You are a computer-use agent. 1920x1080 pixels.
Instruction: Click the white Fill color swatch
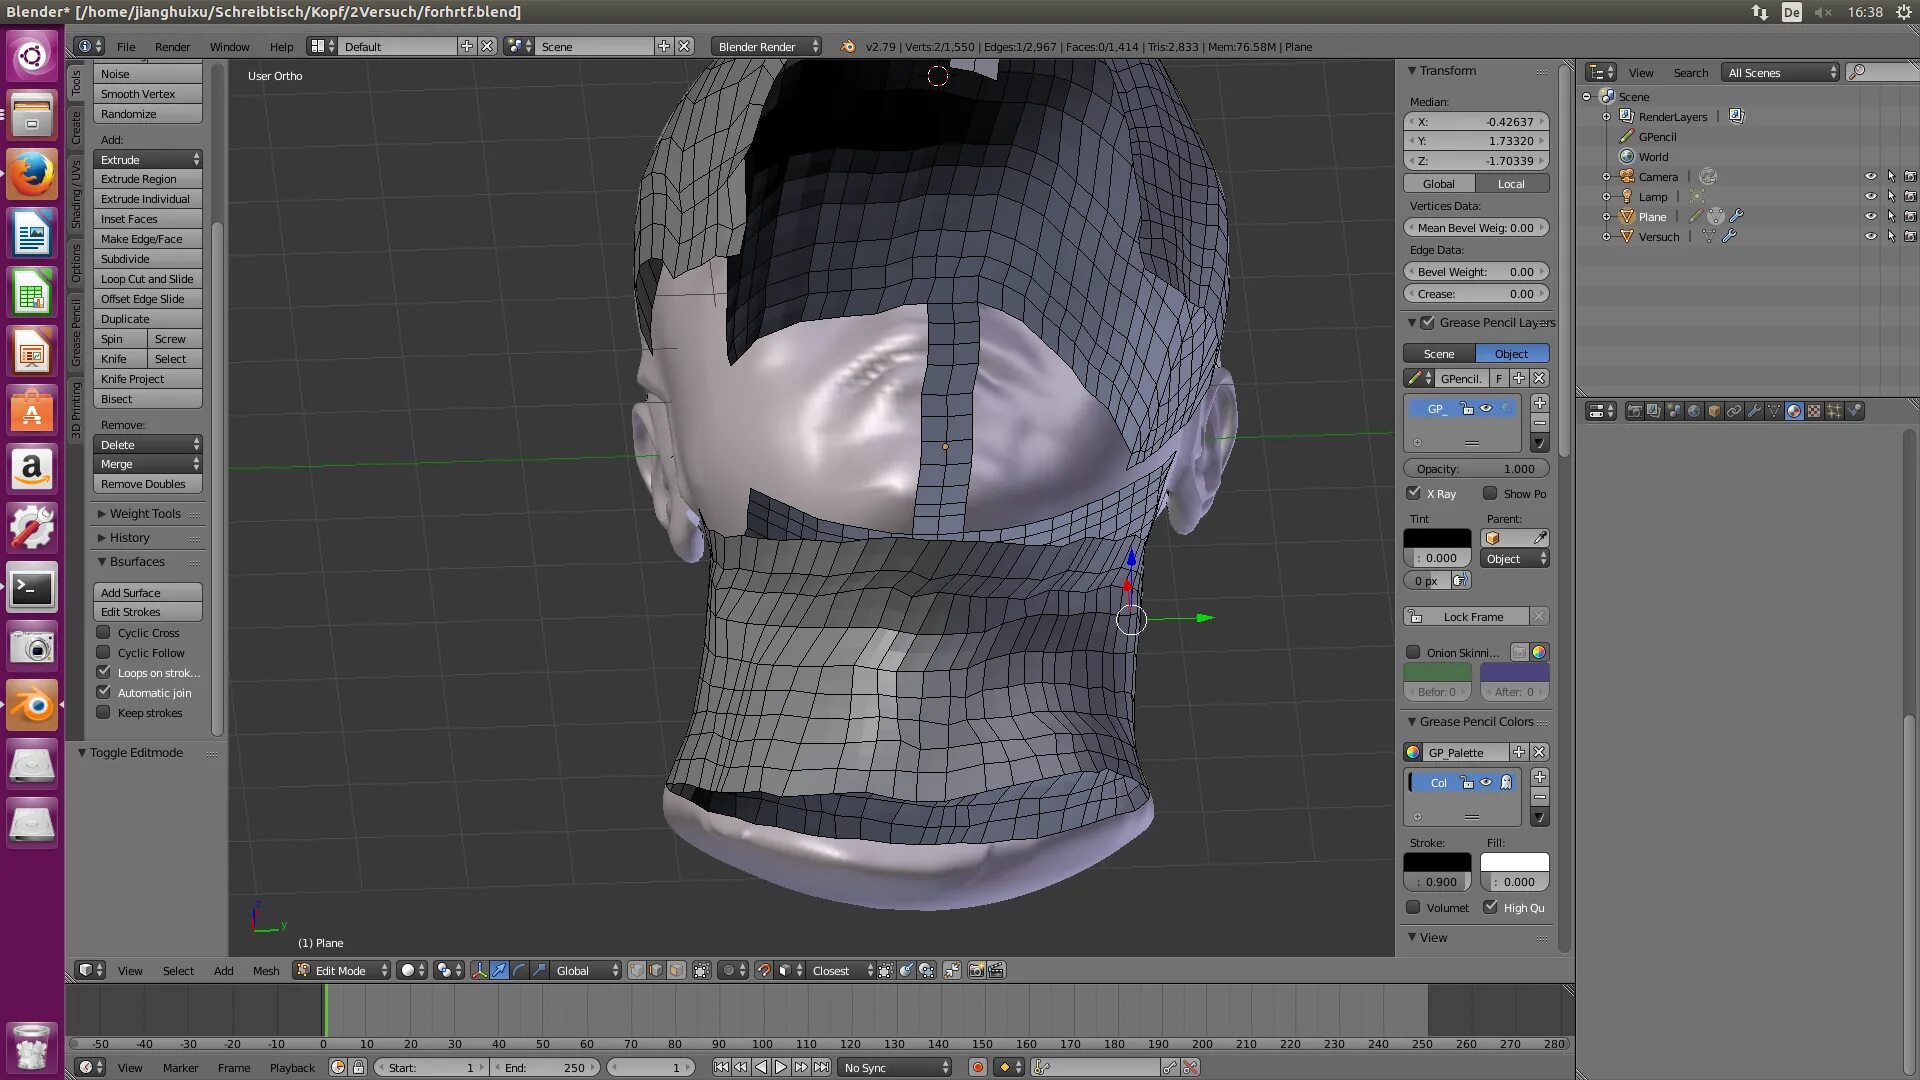(1514, 862)
